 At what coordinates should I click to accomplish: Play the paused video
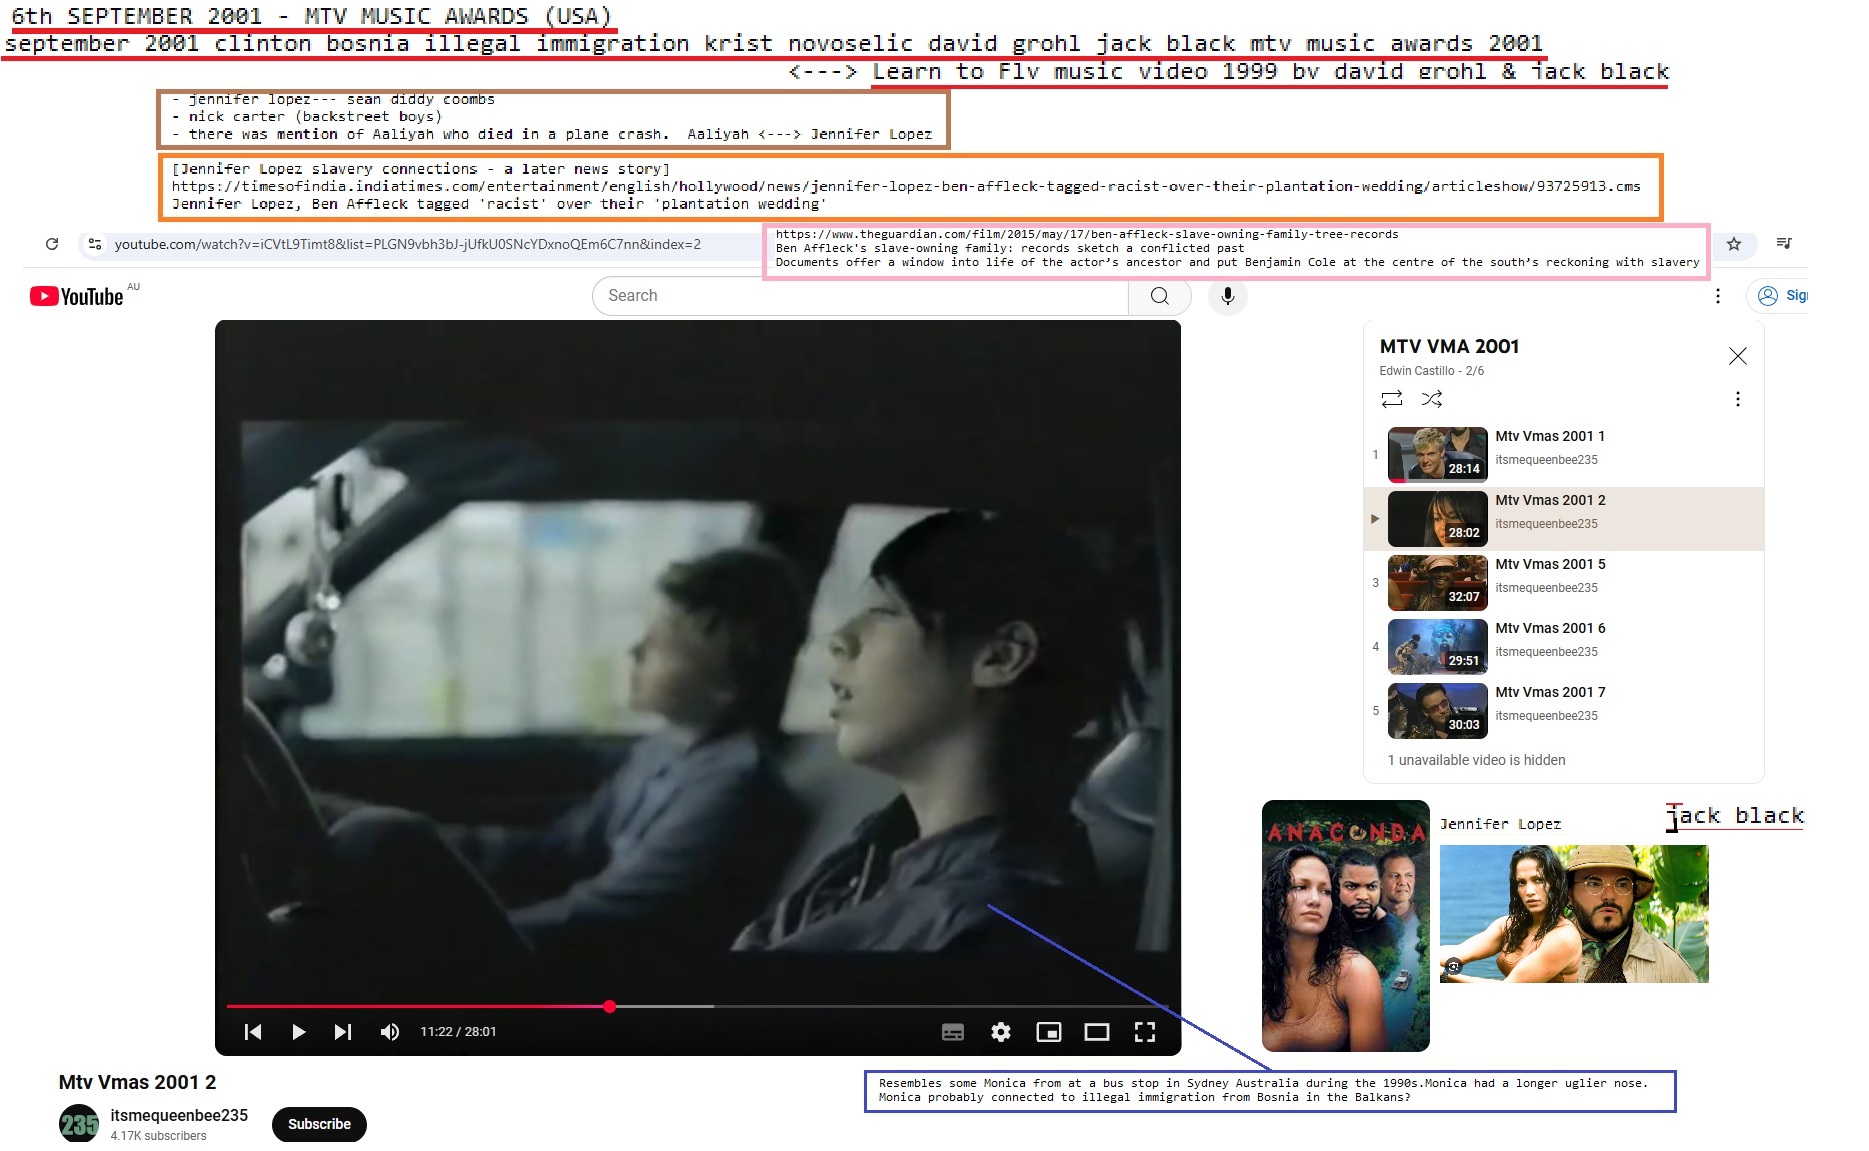298,1032
